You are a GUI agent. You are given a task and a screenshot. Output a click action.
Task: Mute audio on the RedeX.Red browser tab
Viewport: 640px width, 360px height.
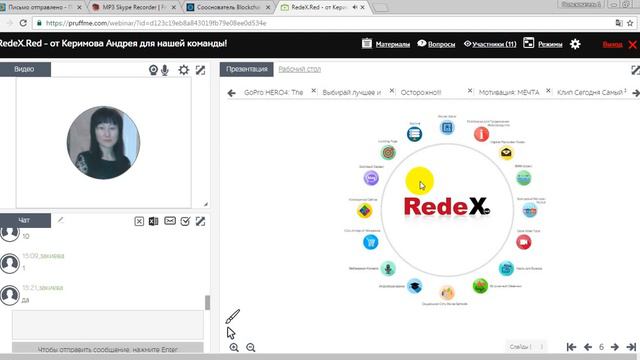pos(355,7)
